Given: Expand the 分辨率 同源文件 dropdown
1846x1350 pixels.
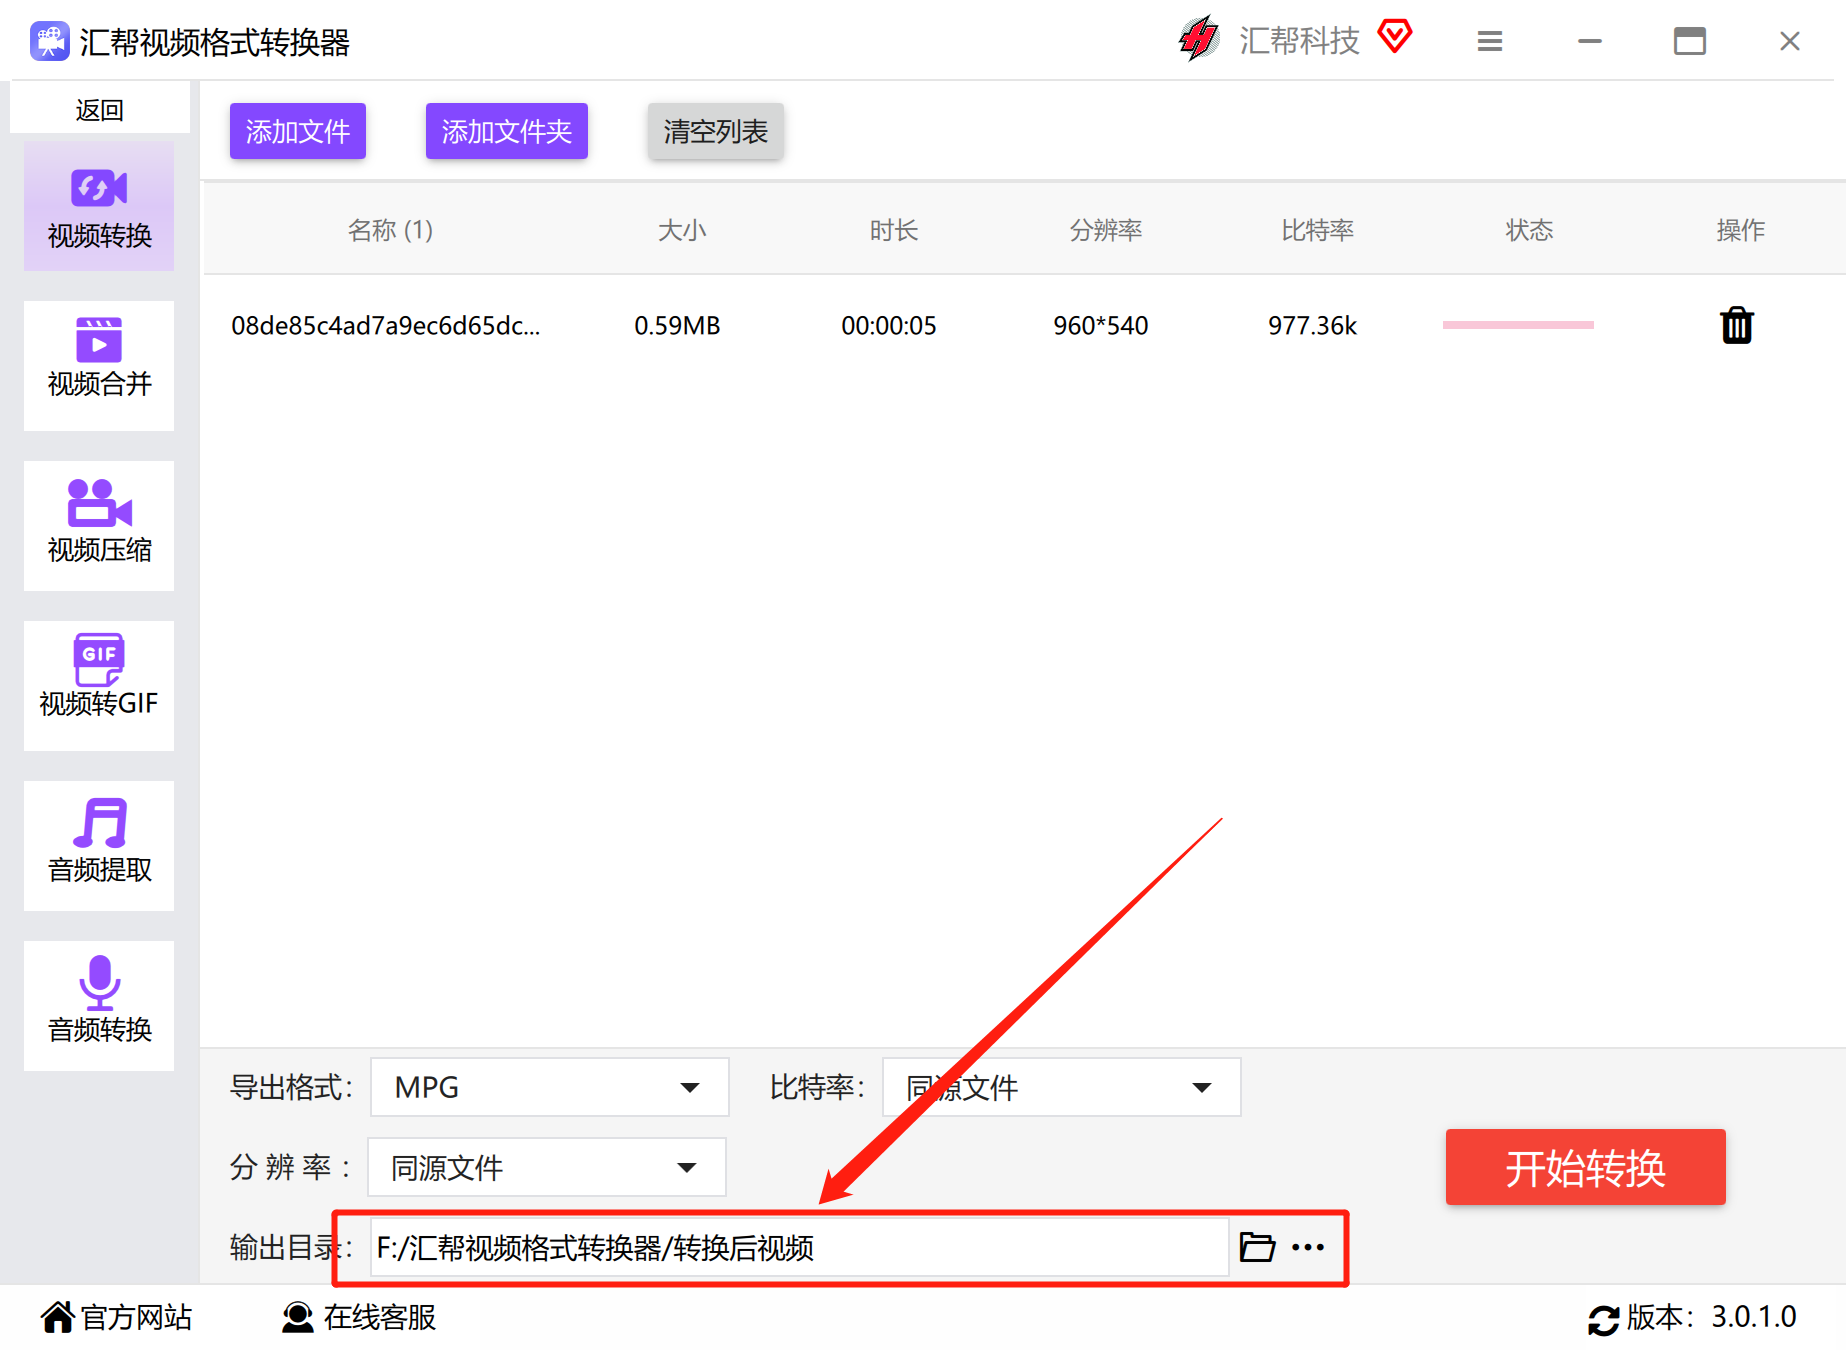Looking at the screenshot, I should [x=547, y=1167].
